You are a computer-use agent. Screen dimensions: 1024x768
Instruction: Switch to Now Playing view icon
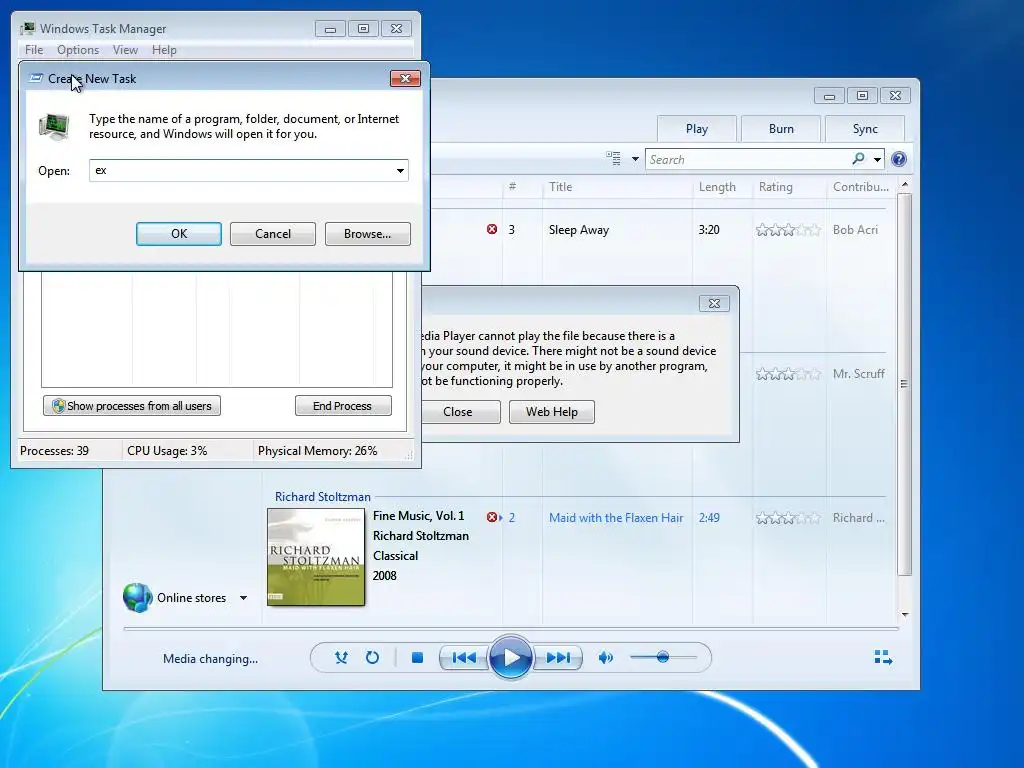(x=883, y=658)
